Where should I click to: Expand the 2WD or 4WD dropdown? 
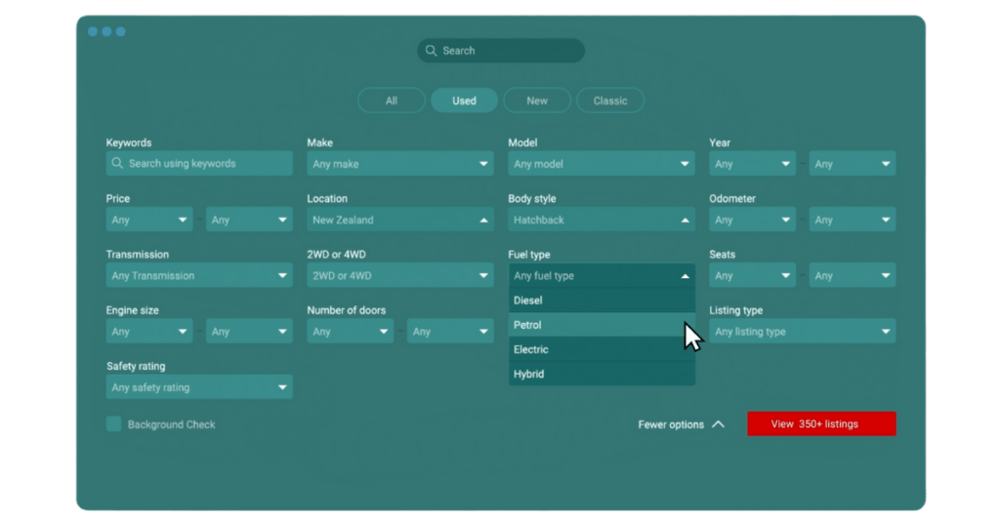[400, 276]
